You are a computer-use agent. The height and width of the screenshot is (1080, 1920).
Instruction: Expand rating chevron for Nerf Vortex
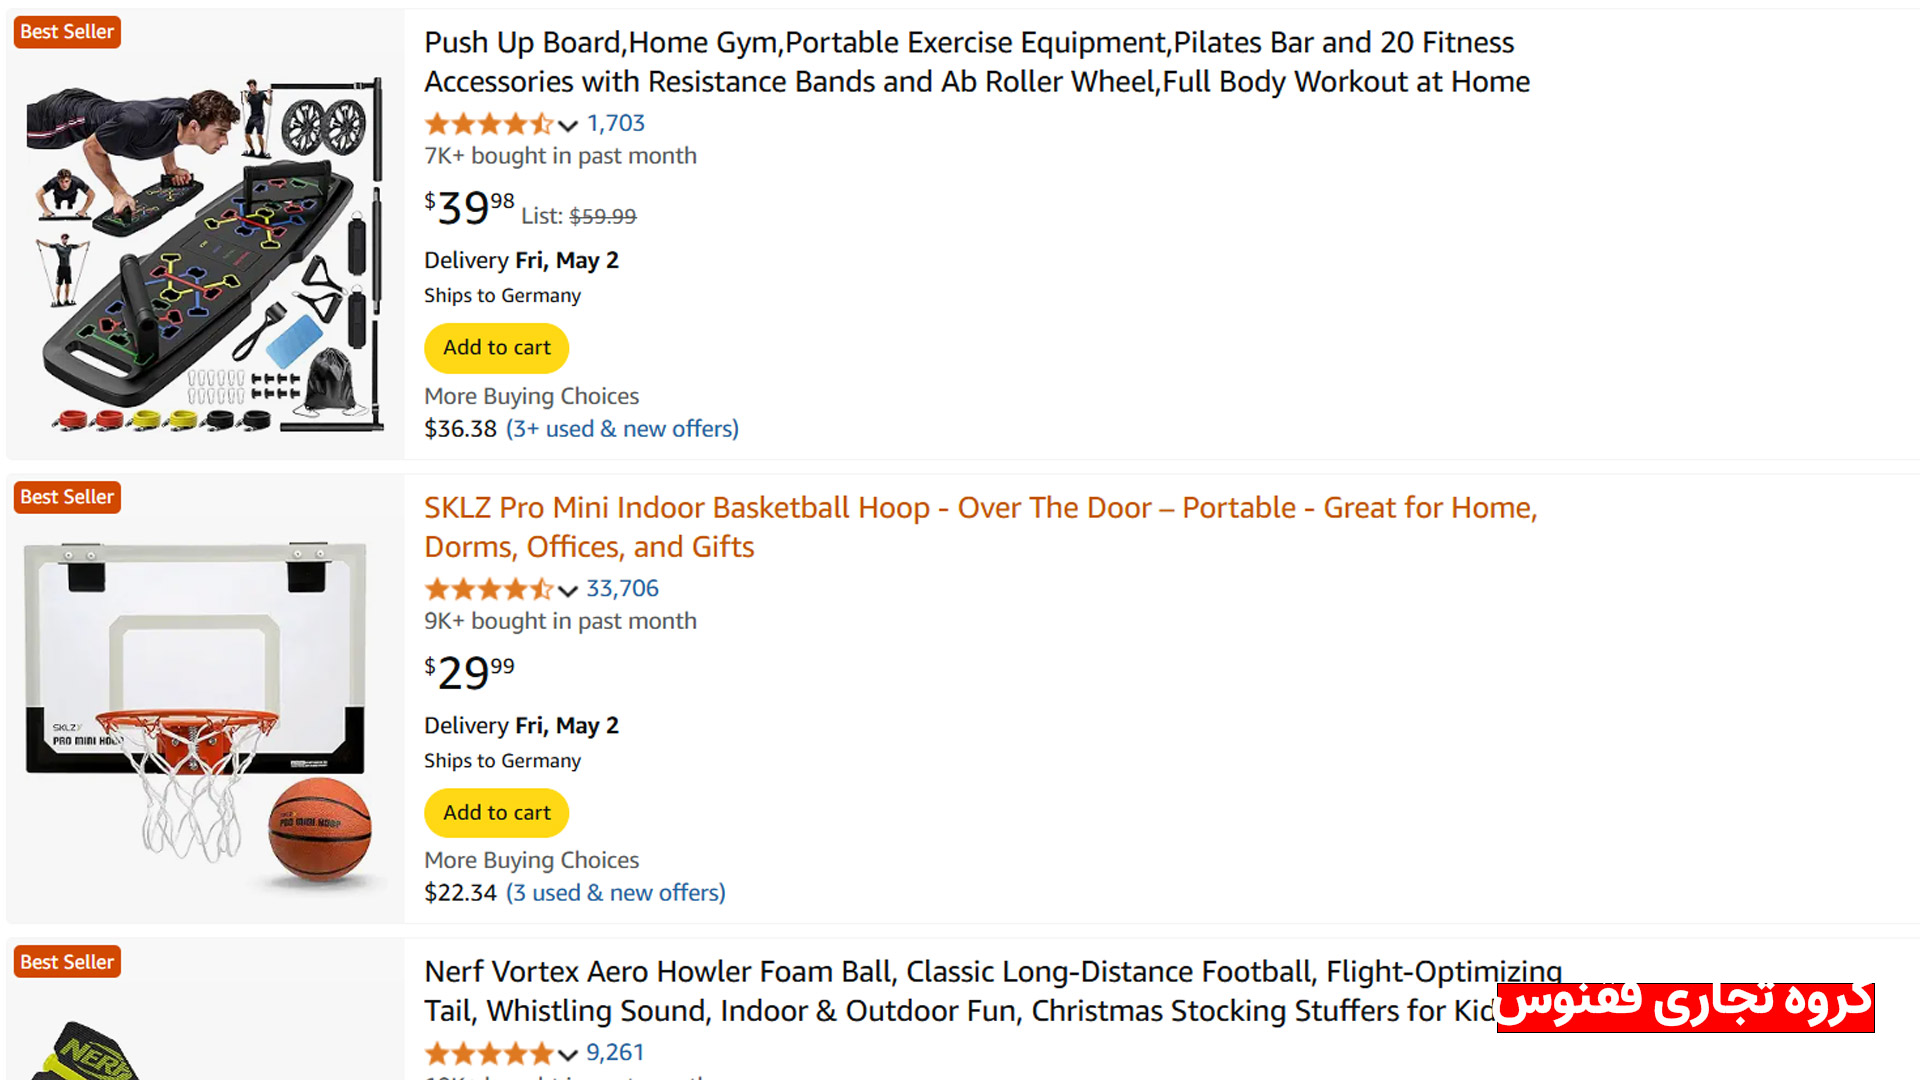(568, 1054)
